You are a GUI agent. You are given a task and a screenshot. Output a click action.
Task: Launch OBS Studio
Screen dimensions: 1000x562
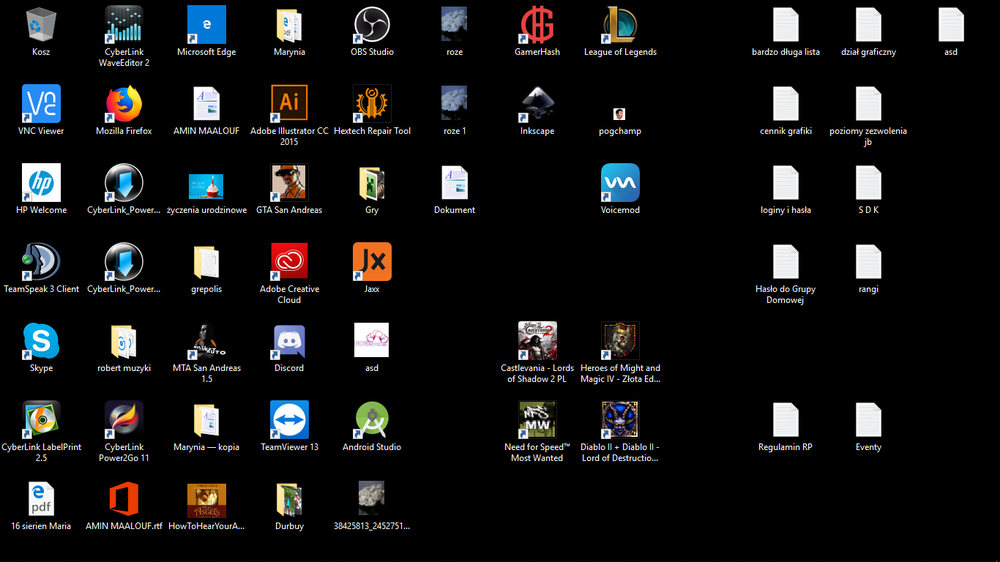[x=372, y=25]
